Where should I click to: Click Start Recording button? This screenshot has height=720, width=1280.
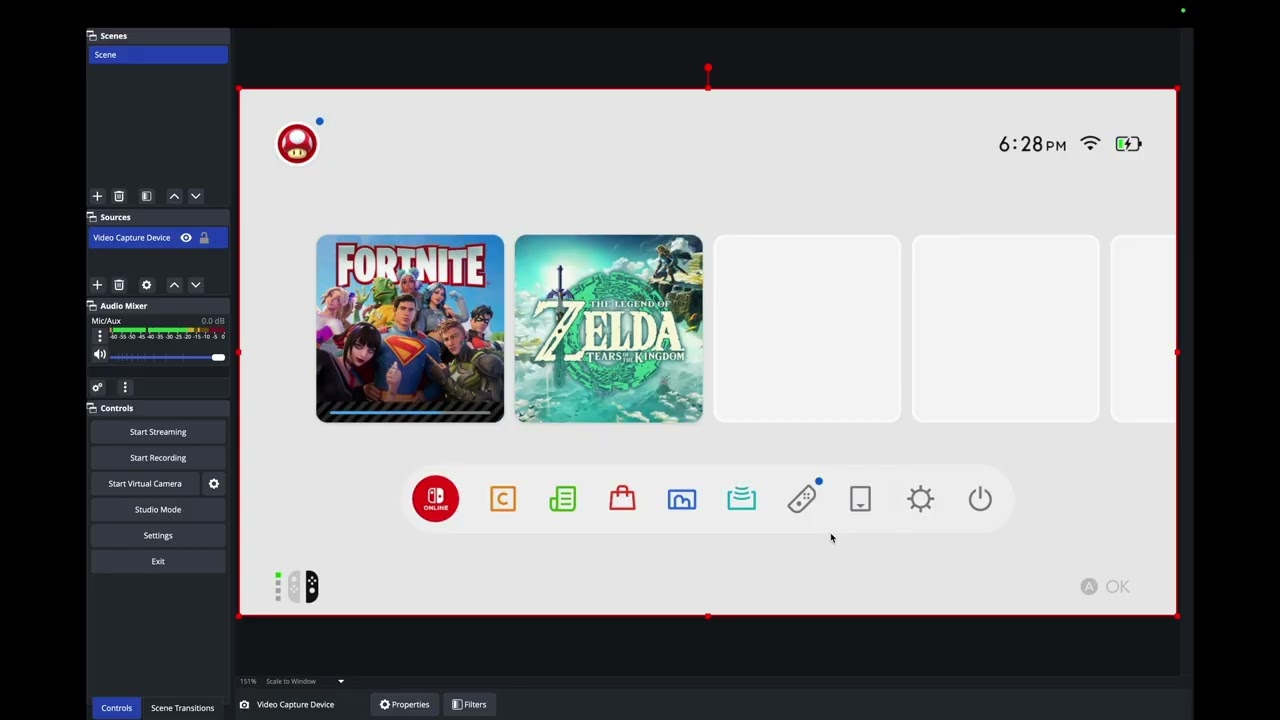158,458
